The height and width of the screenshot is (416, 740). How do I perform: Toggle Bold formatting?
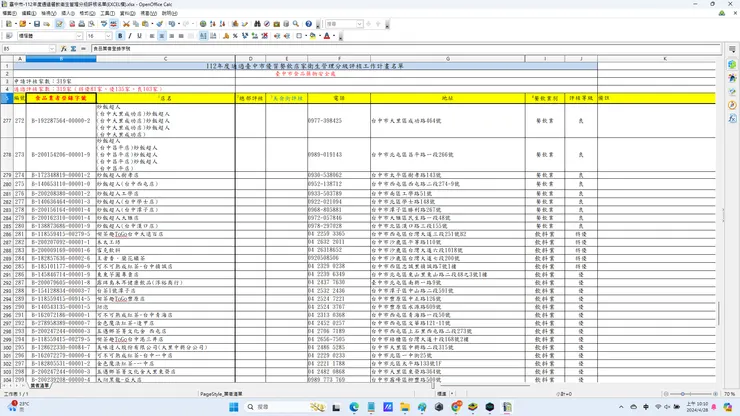pyautogui.click(x=120, y=36)
